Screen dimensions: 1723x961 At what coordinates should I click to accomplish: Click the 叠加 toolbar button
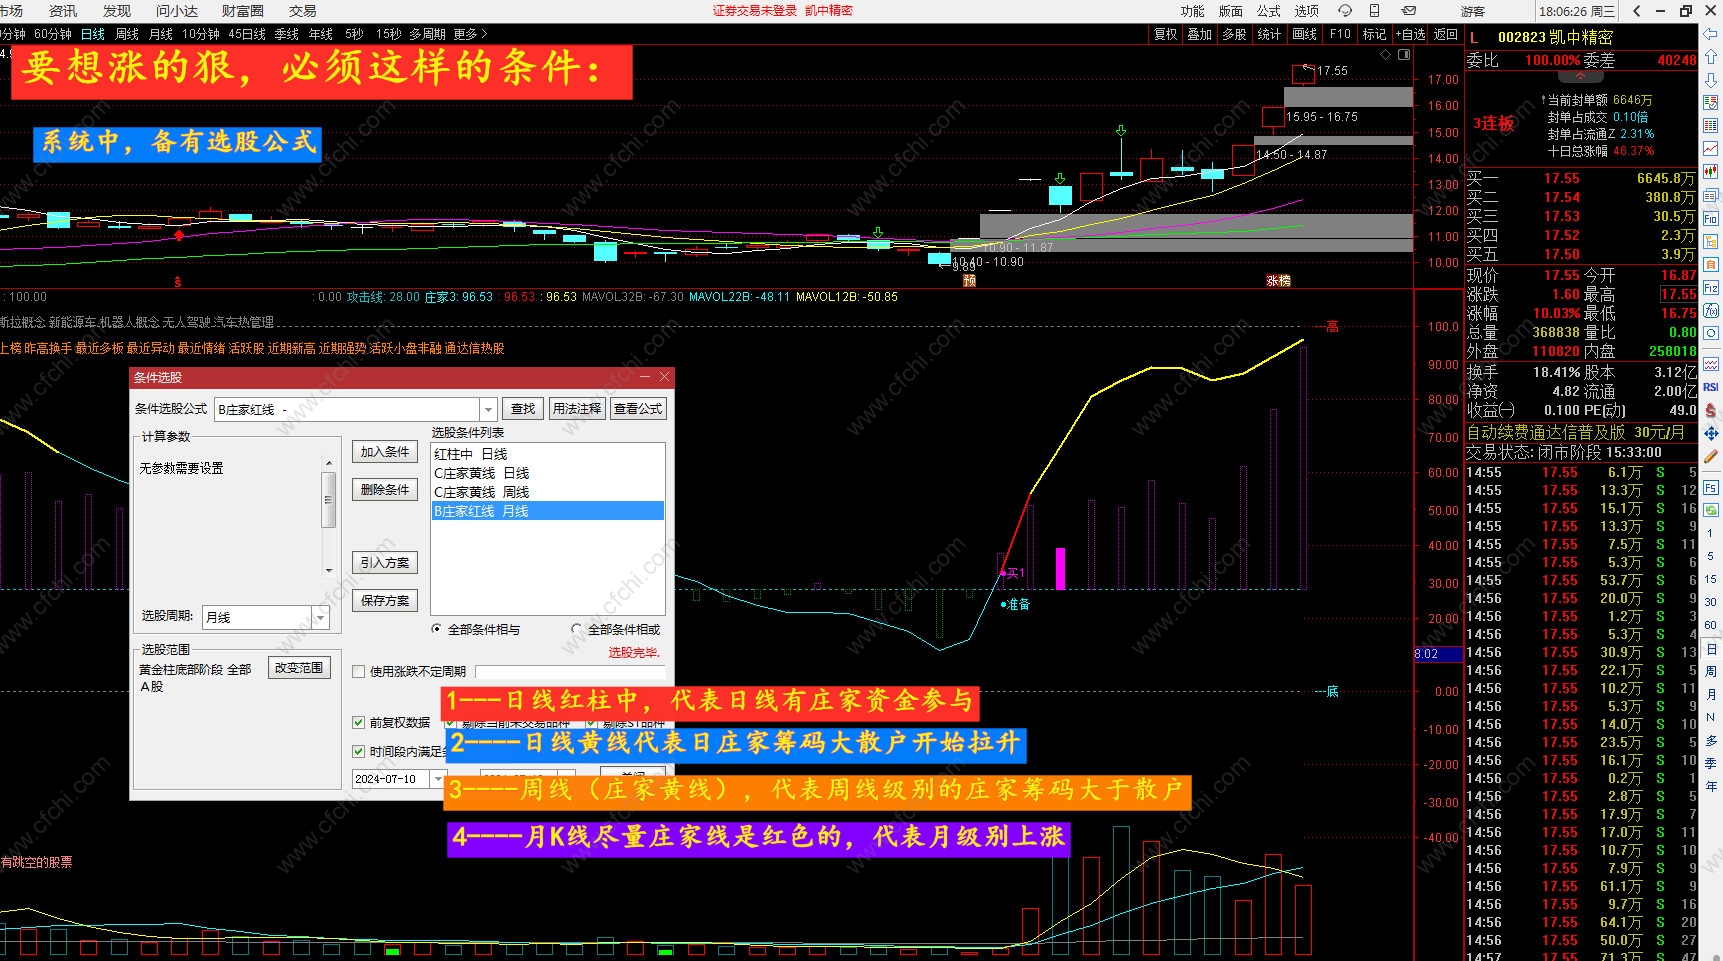[x=1199, y=34]
